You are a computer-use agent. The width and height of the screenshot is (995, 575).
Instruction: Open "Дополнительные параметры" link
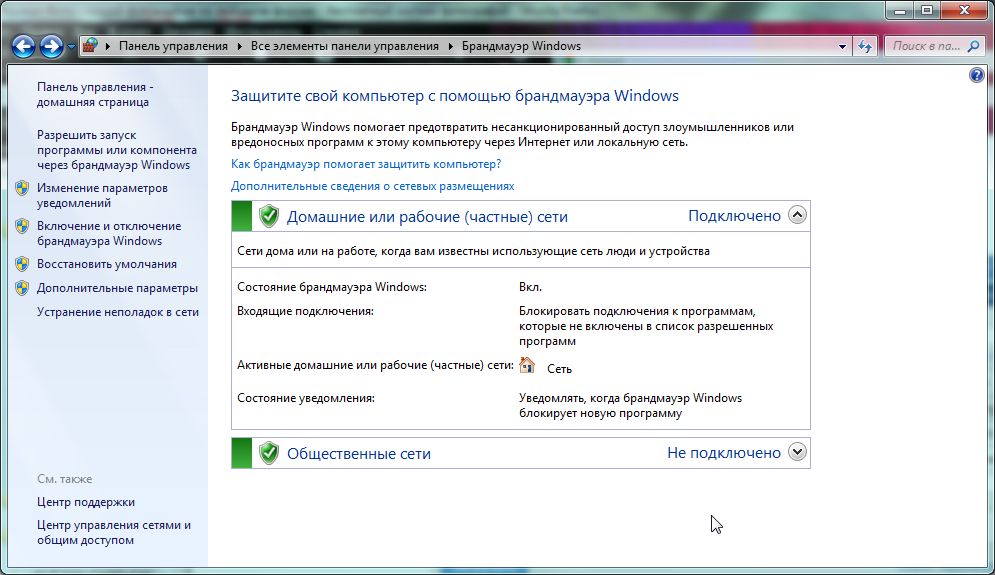coord(117,288)
